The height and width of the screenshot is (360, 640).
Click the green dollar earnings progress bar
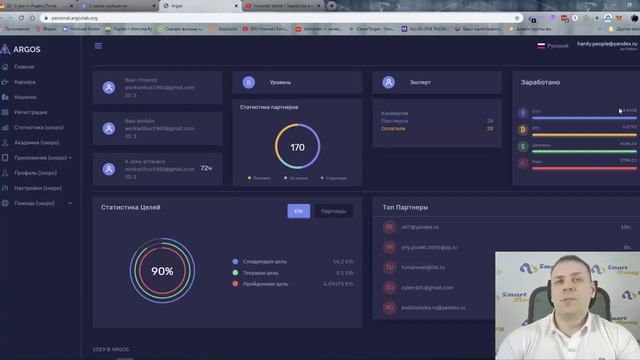point(584,151)
